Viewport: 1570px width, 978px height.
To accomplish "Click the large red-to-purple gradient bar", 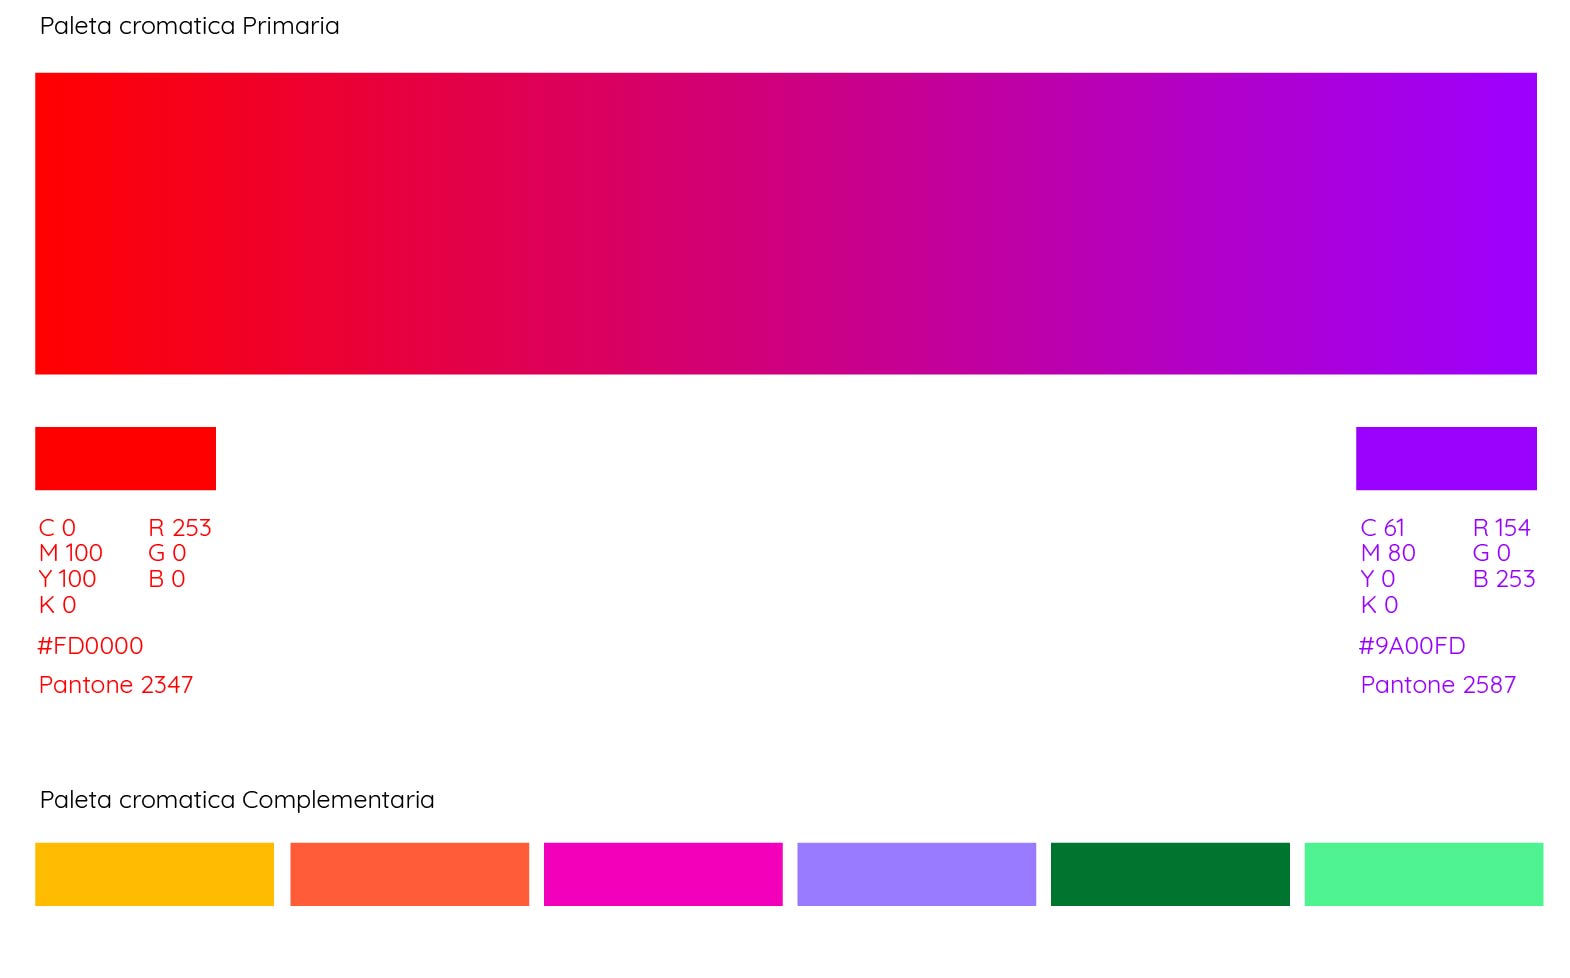I will click(785, 223).
